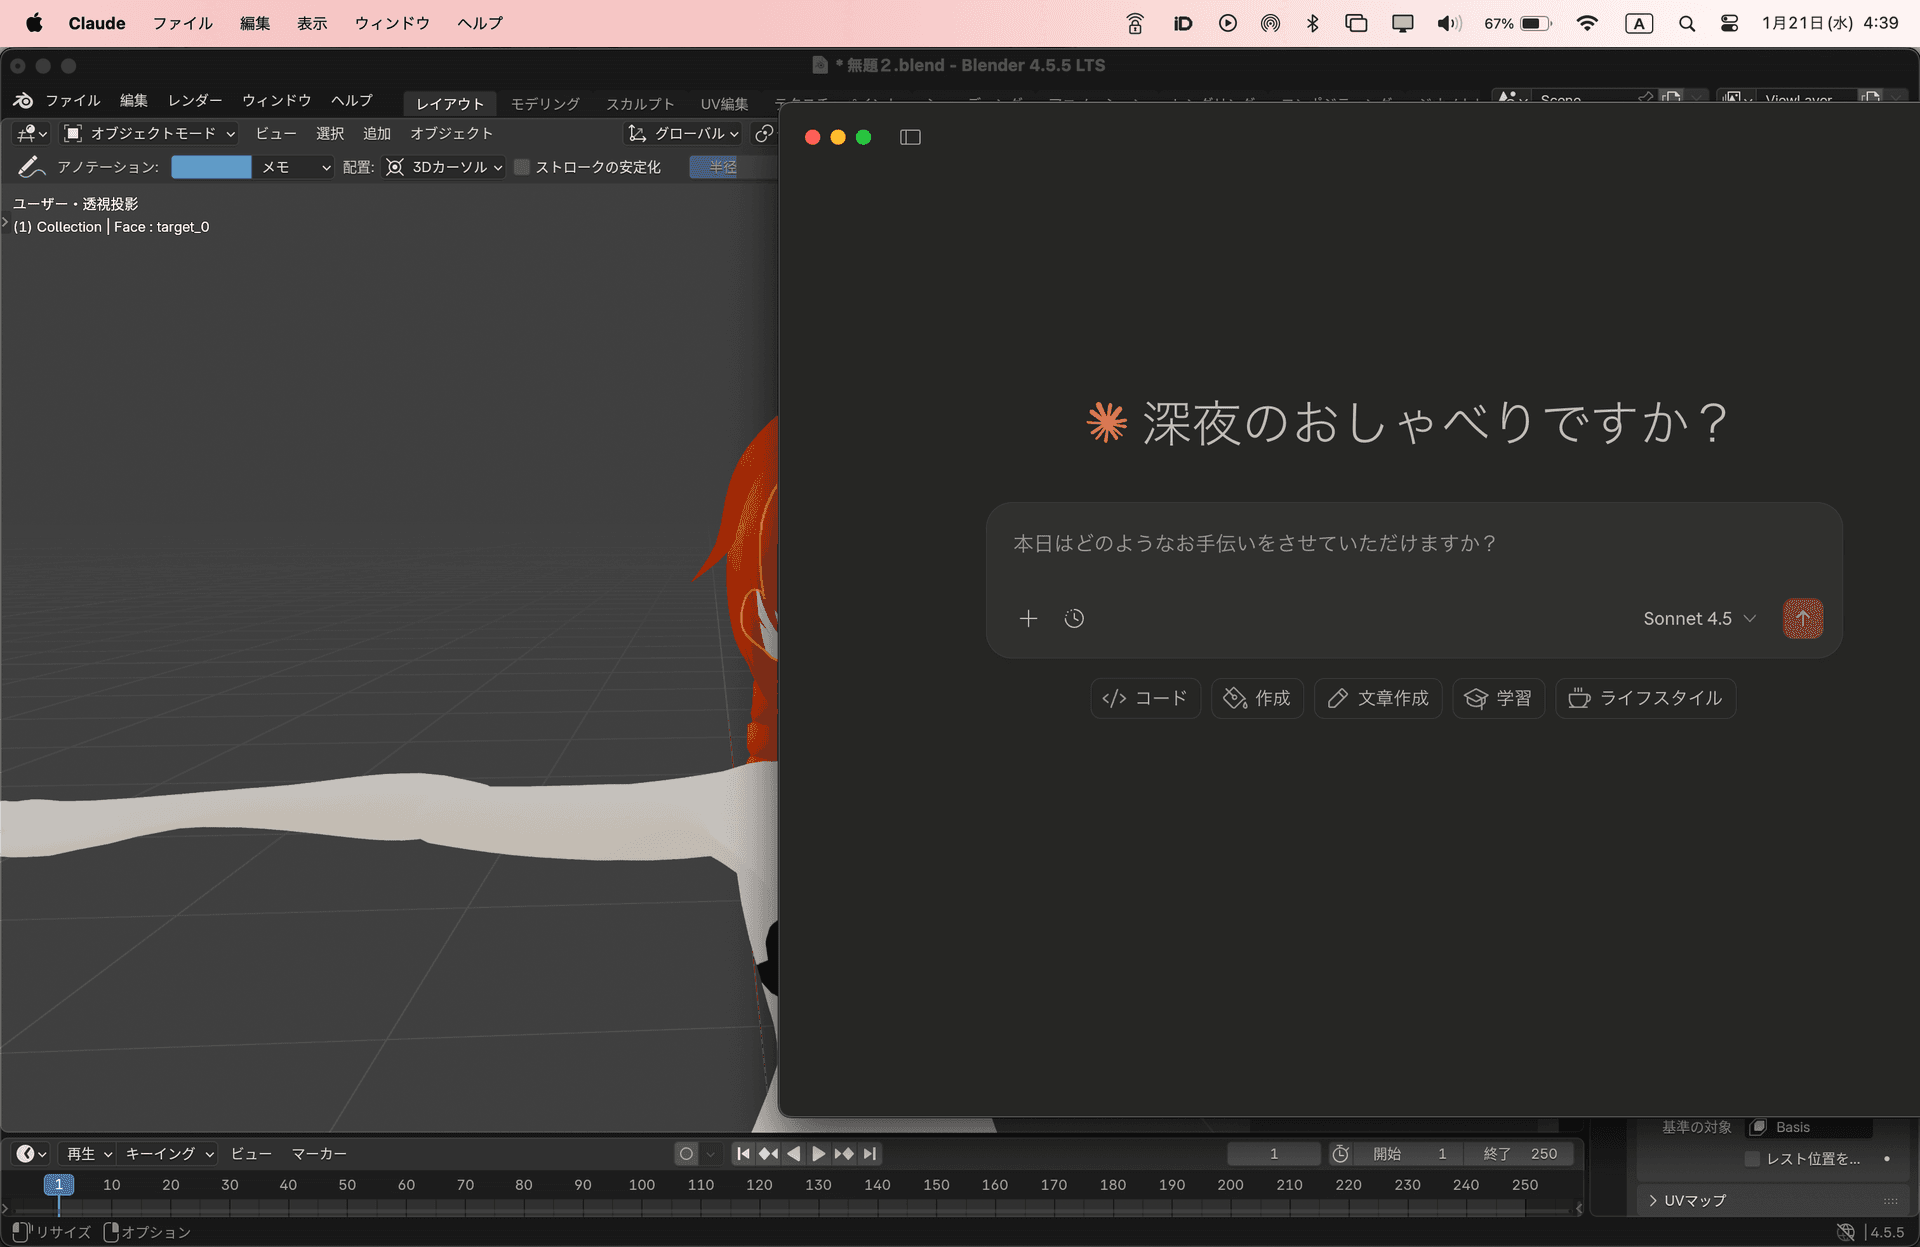Open the Render menu in Blender
The image size is (1920, 1247).
[x=194, y=100]
